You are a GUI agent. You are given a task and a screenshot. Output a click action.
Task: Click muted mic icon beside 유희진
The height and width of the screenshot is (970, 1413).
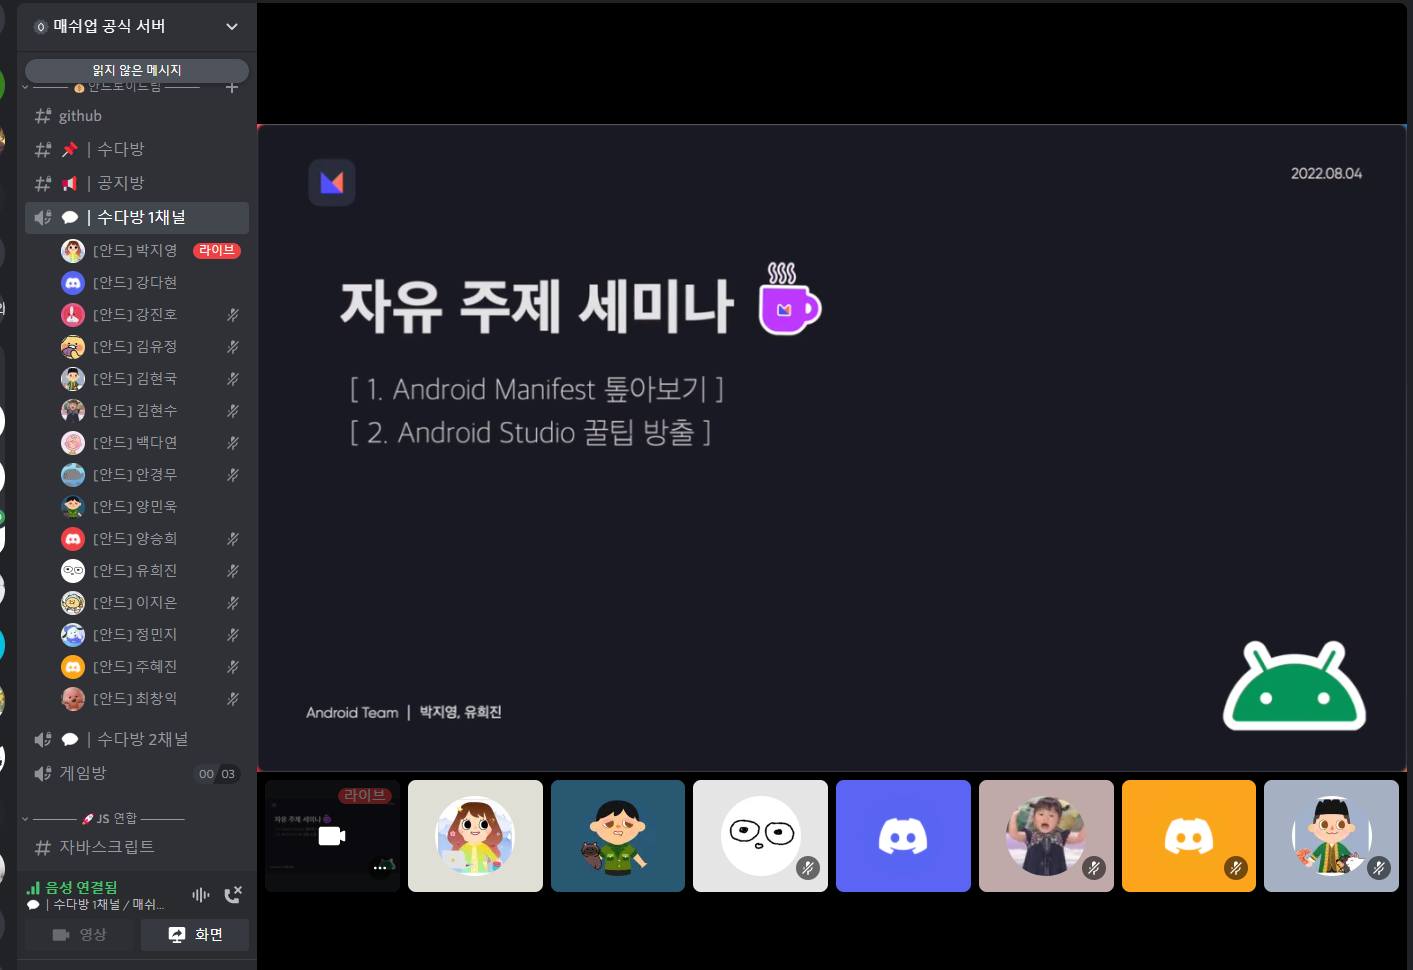[x=233, y=571]
